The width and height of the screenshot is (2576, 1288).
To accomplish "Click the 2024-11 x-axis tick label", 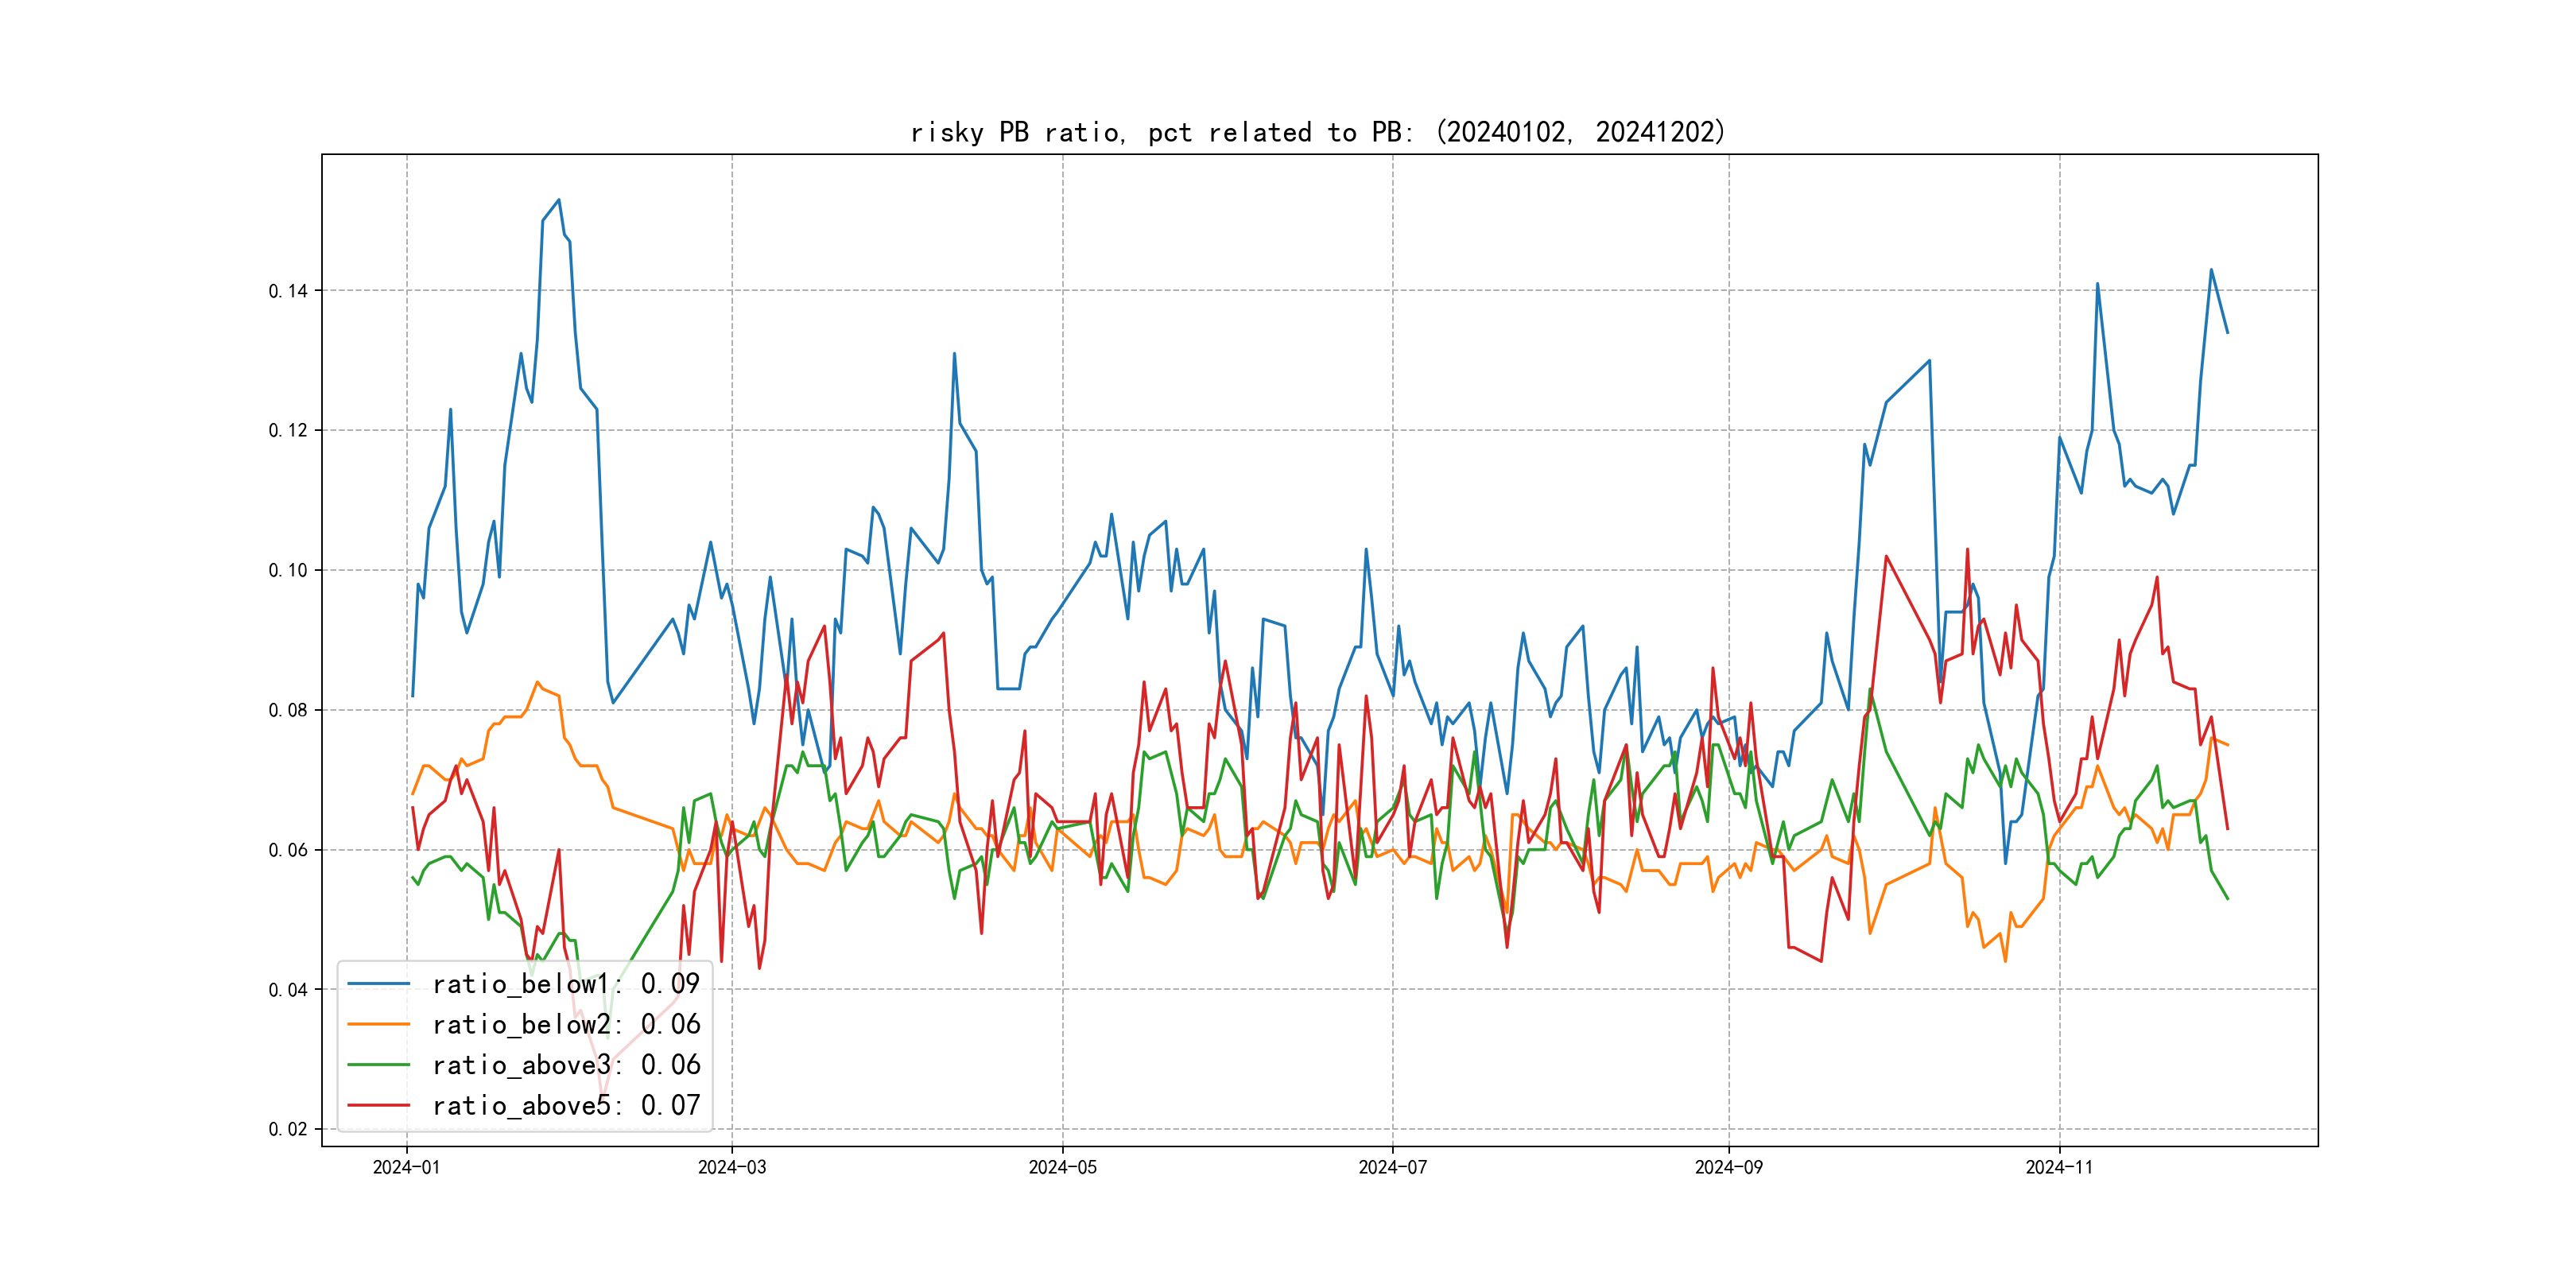I will (x=2059, y=1167).
